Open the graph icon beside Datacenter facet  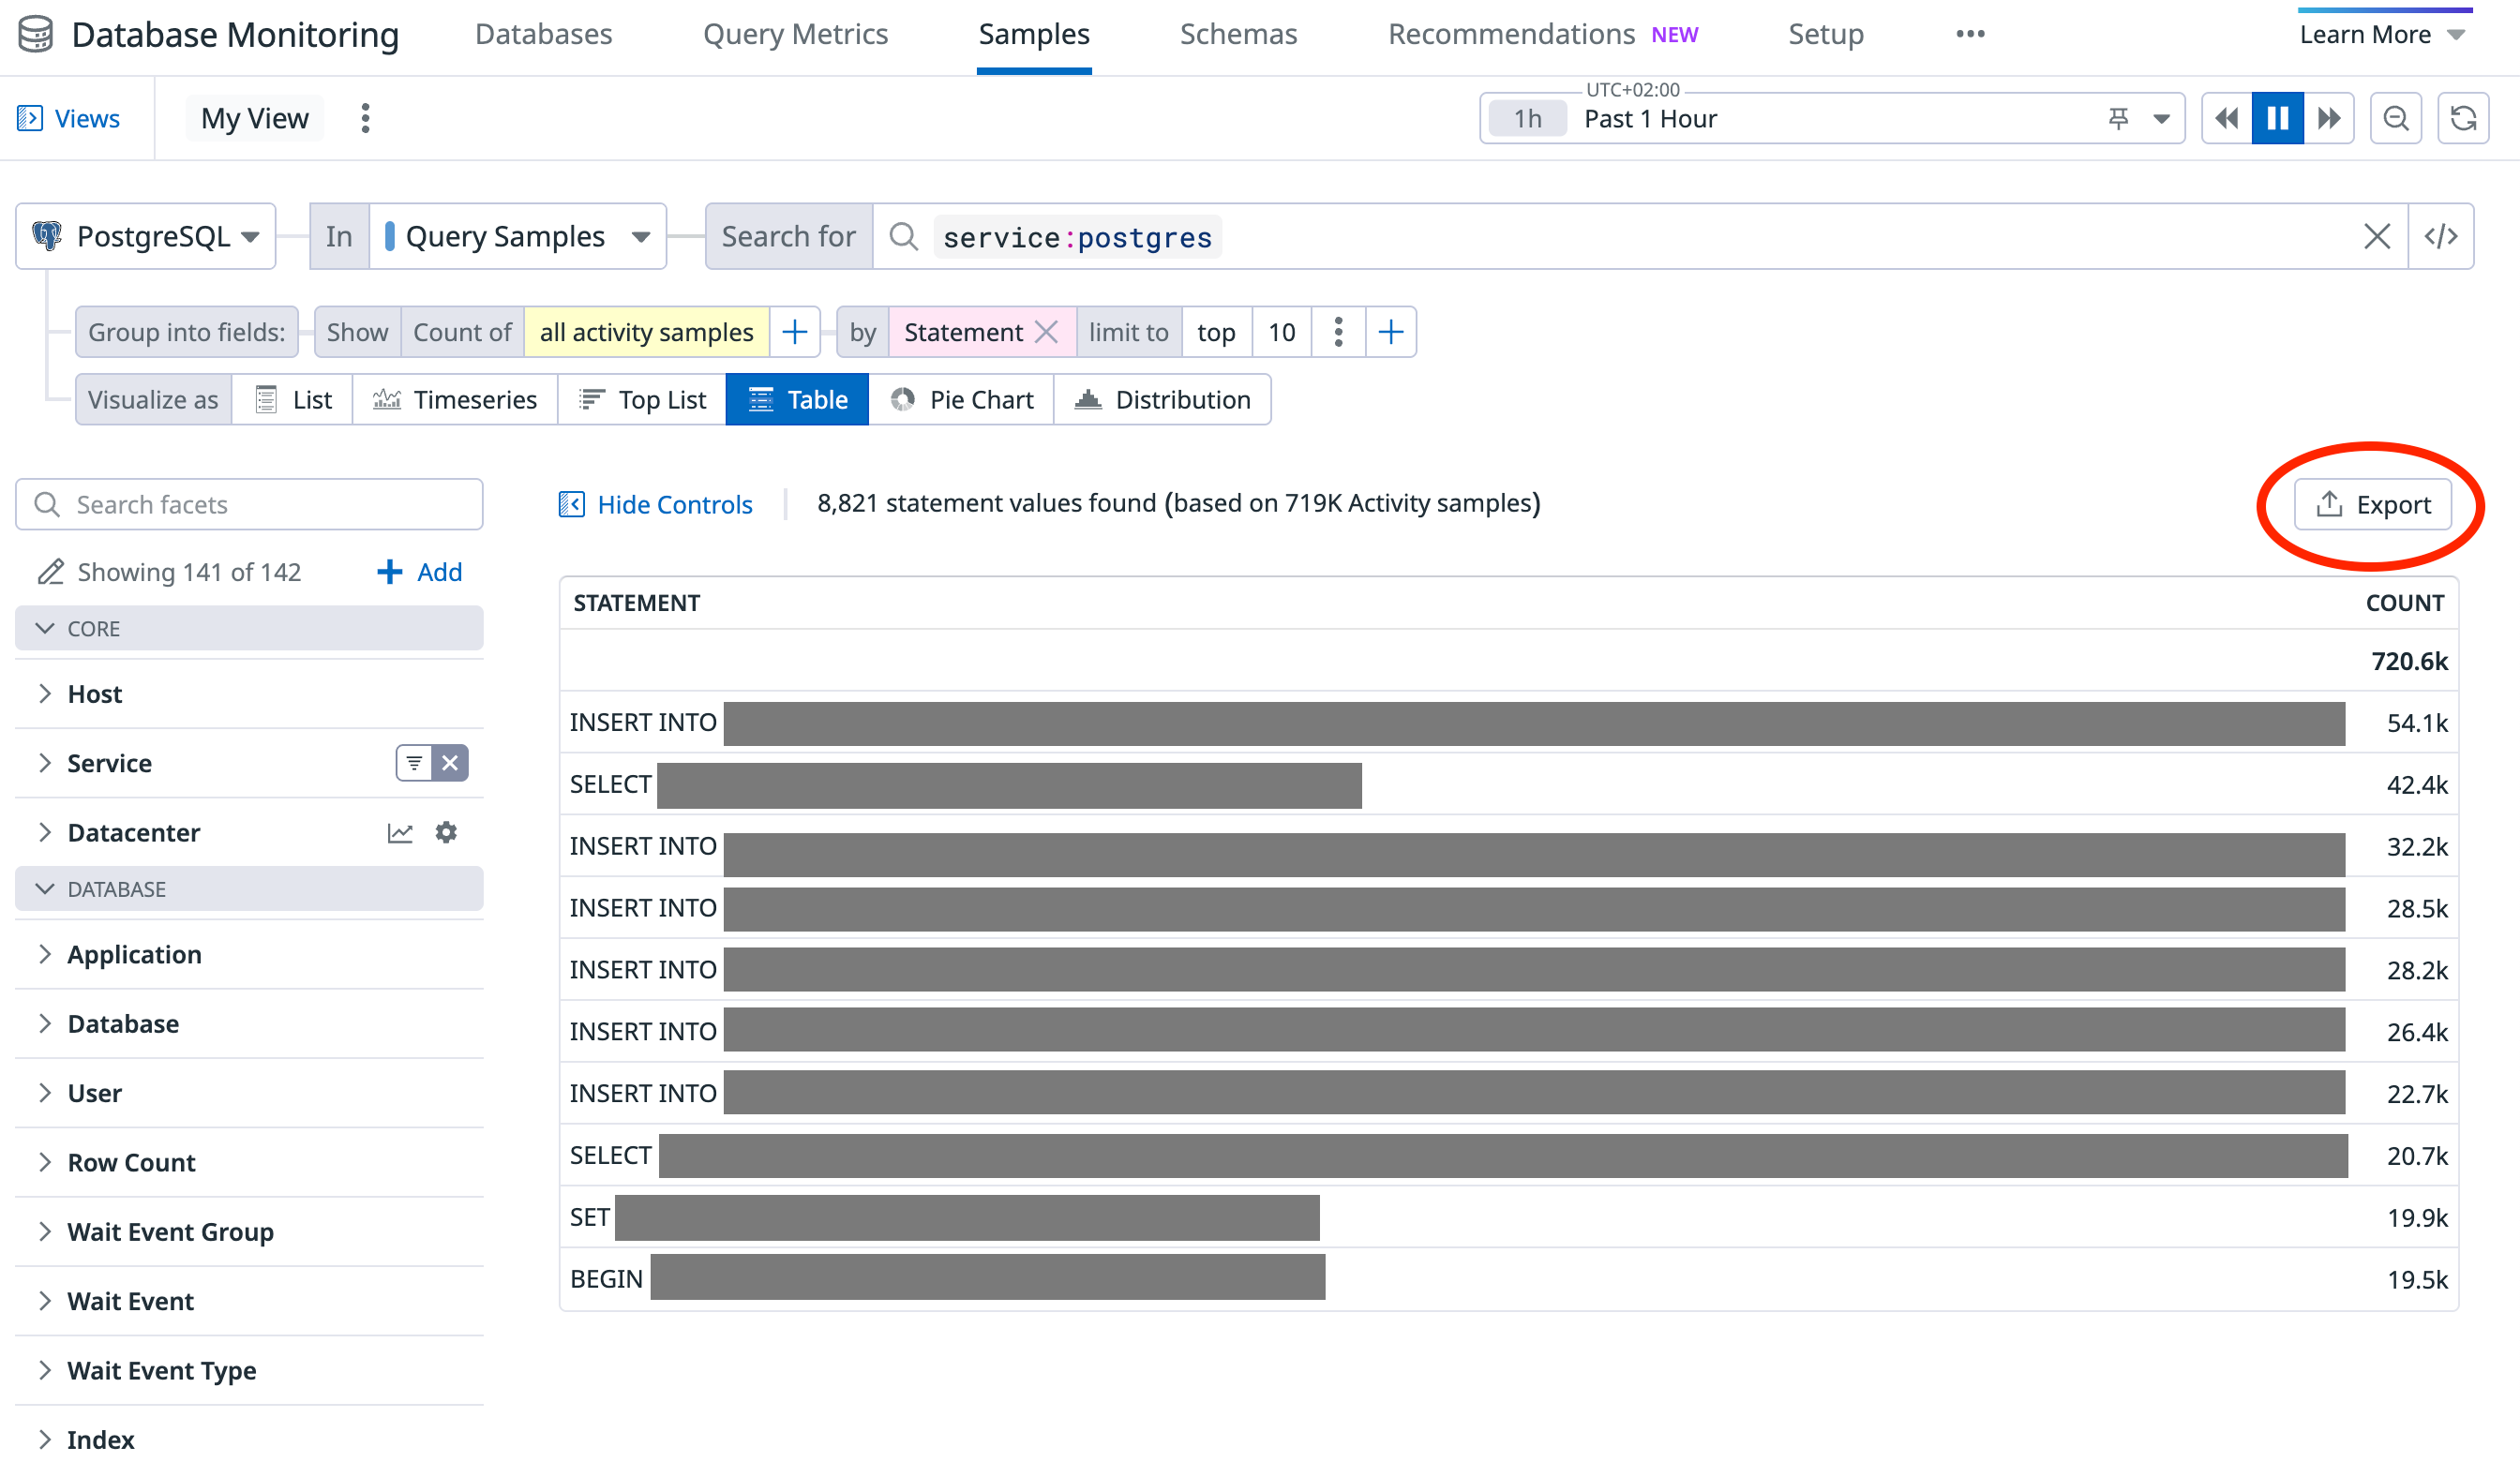pyautogui.click(x=400, y=831)
